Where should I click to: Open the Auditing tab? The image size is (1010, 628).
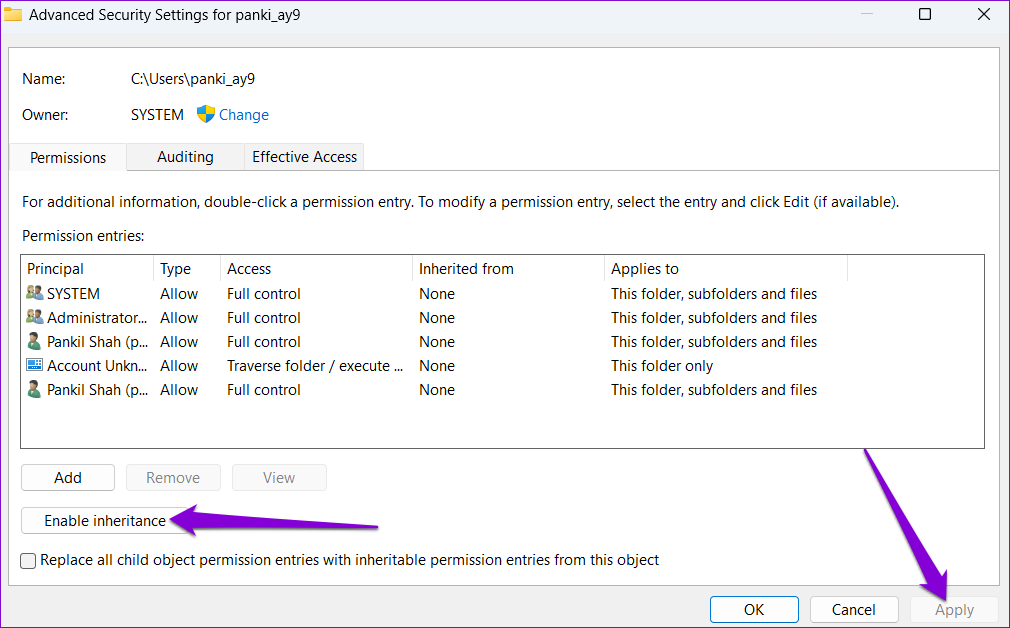pos(186,157)
